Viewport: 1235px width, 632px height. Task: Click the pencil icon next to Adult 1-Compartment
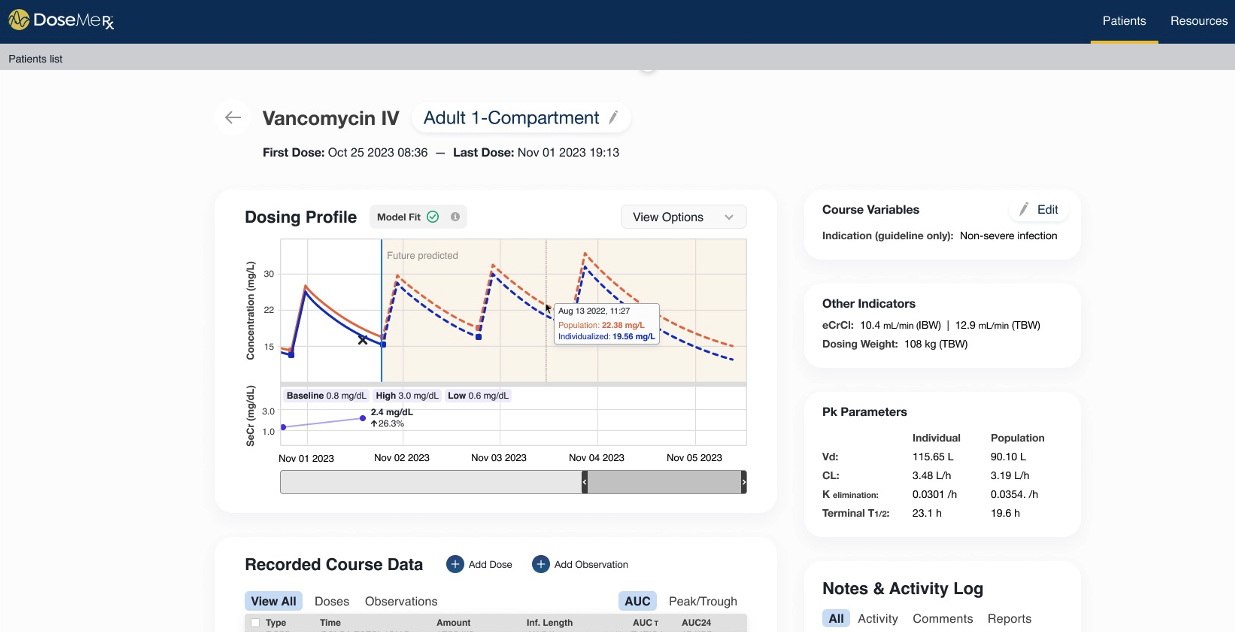[614, 118]
